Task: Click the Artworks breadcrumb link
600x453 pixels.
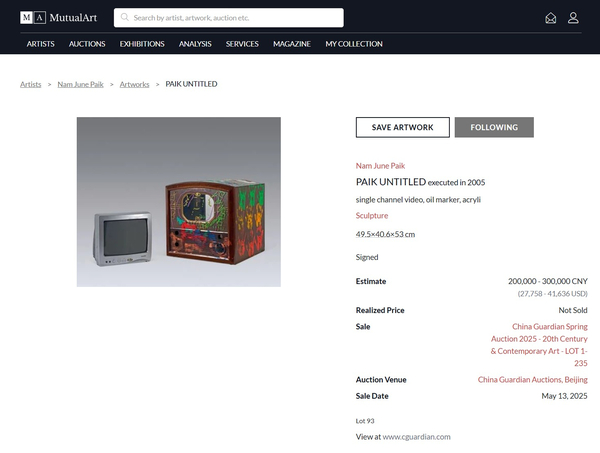Action: click(134, 84)
